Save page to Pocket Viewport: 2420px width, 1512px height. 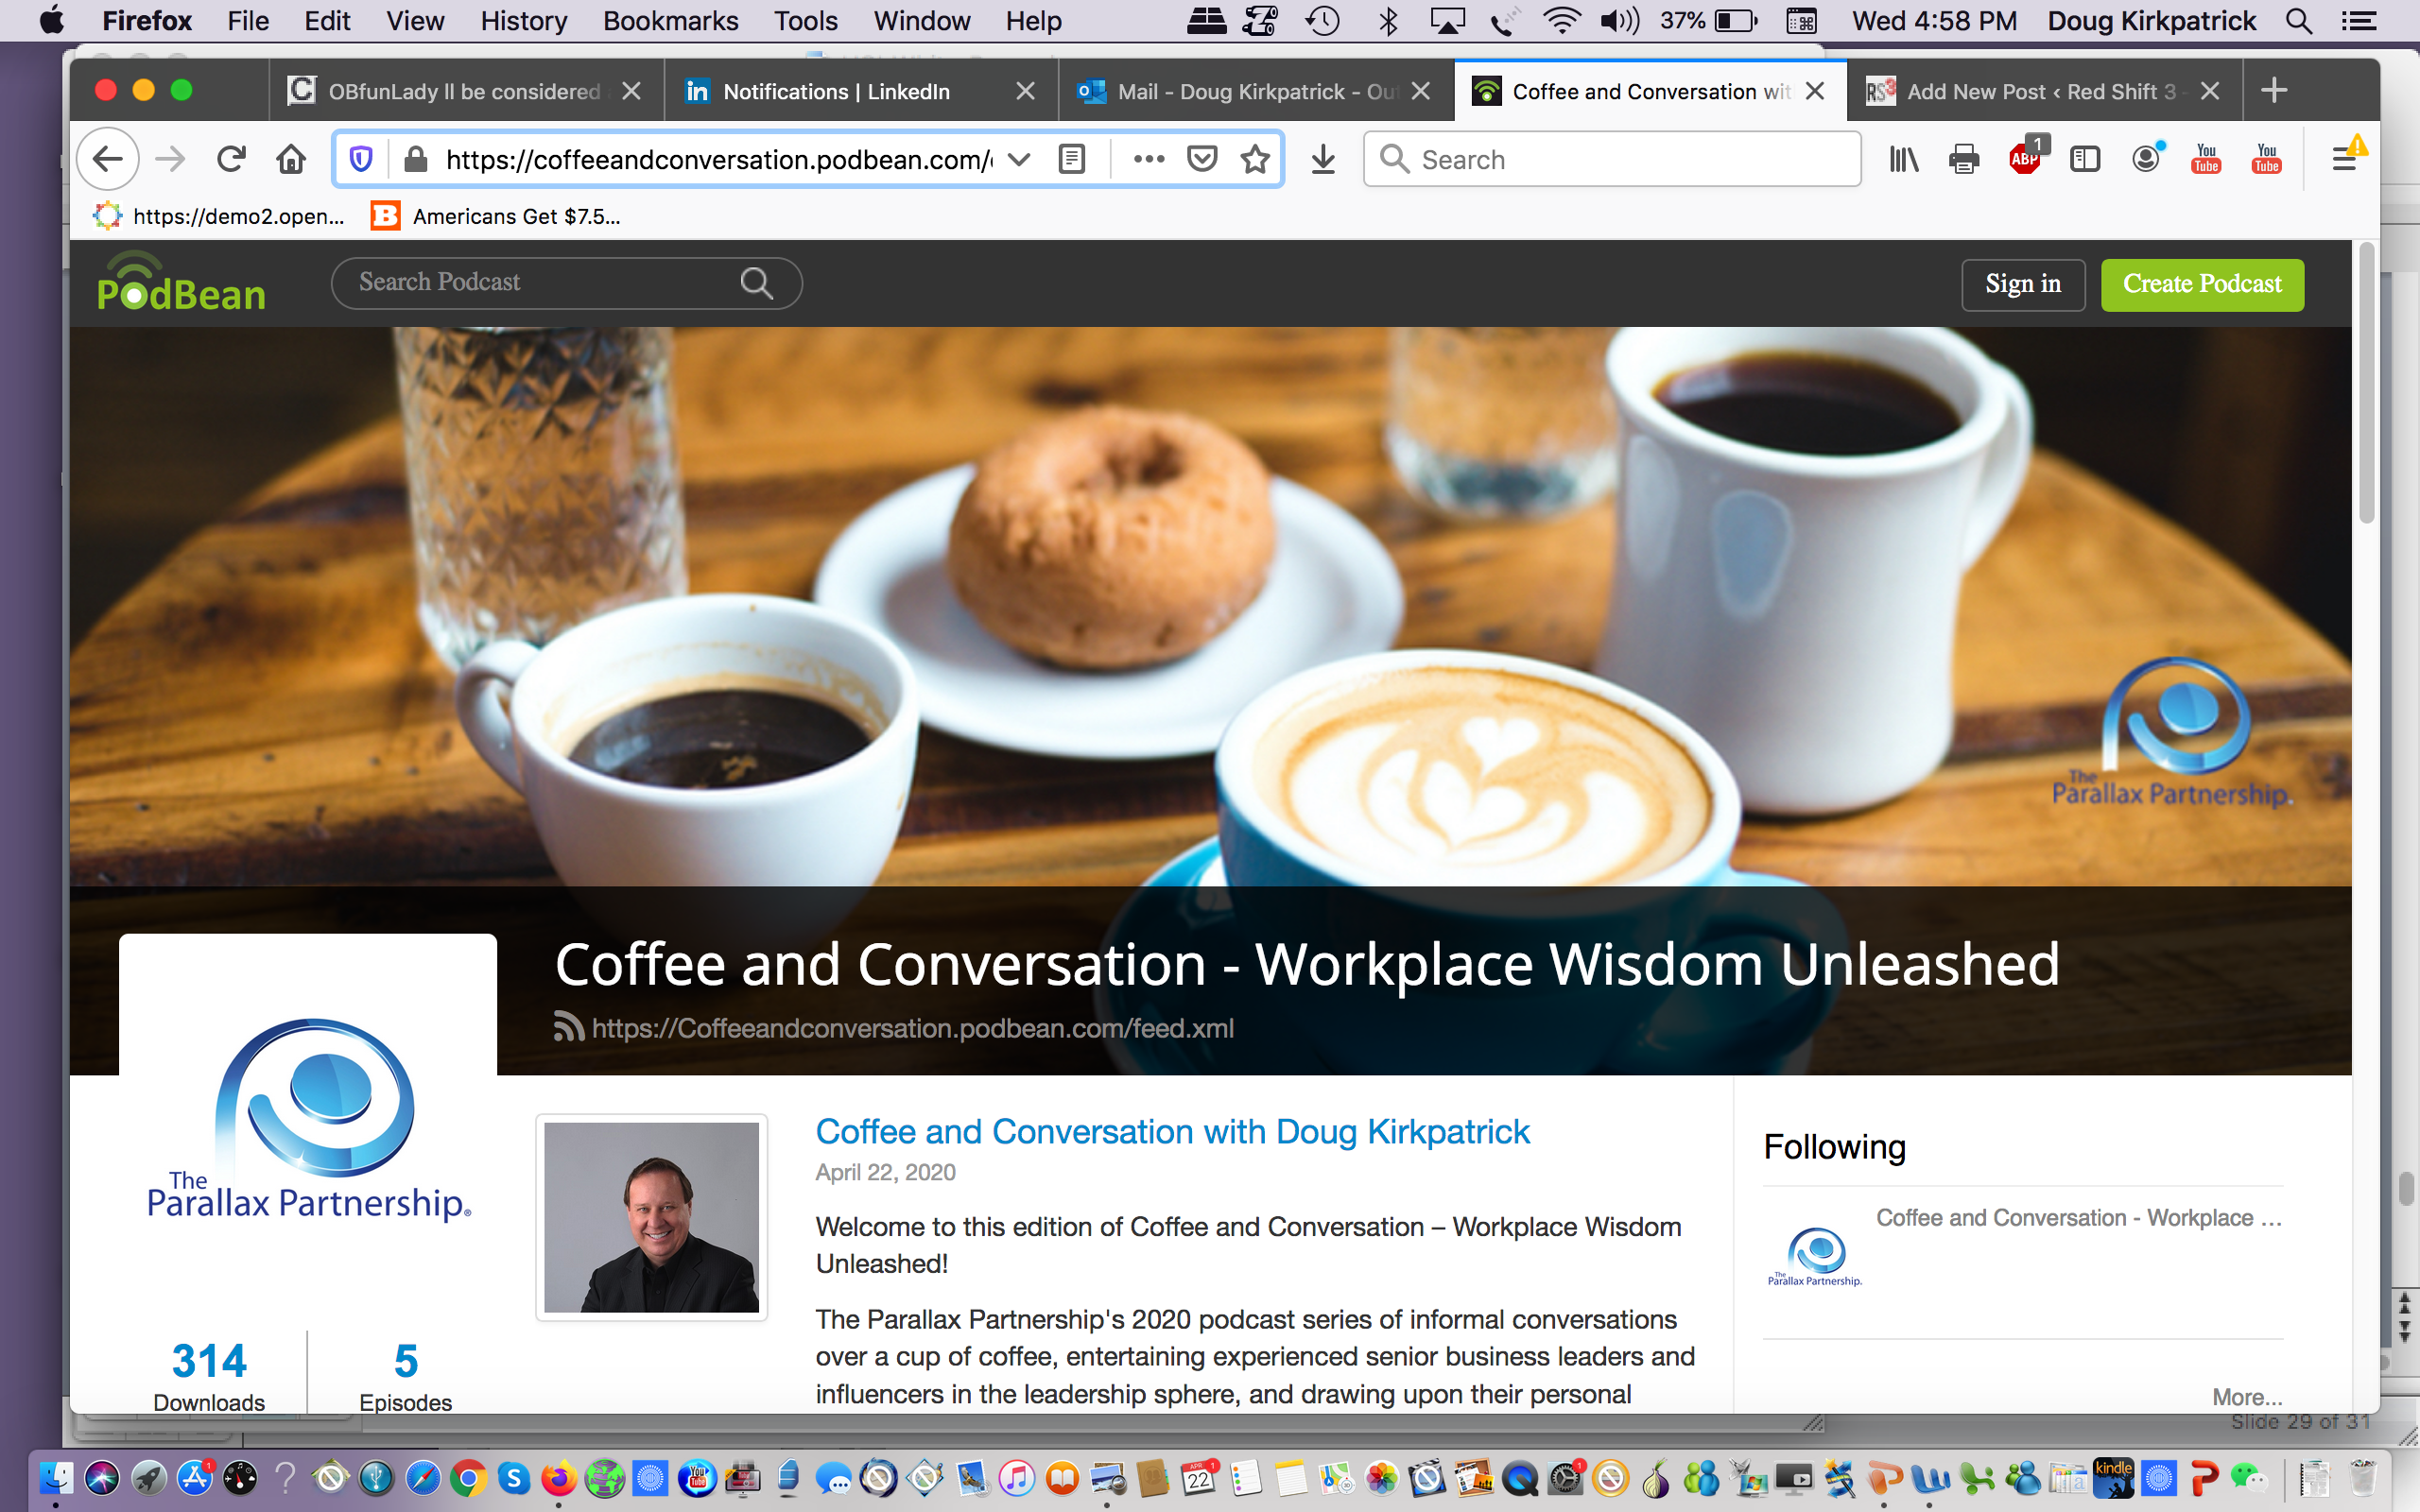1202,159
